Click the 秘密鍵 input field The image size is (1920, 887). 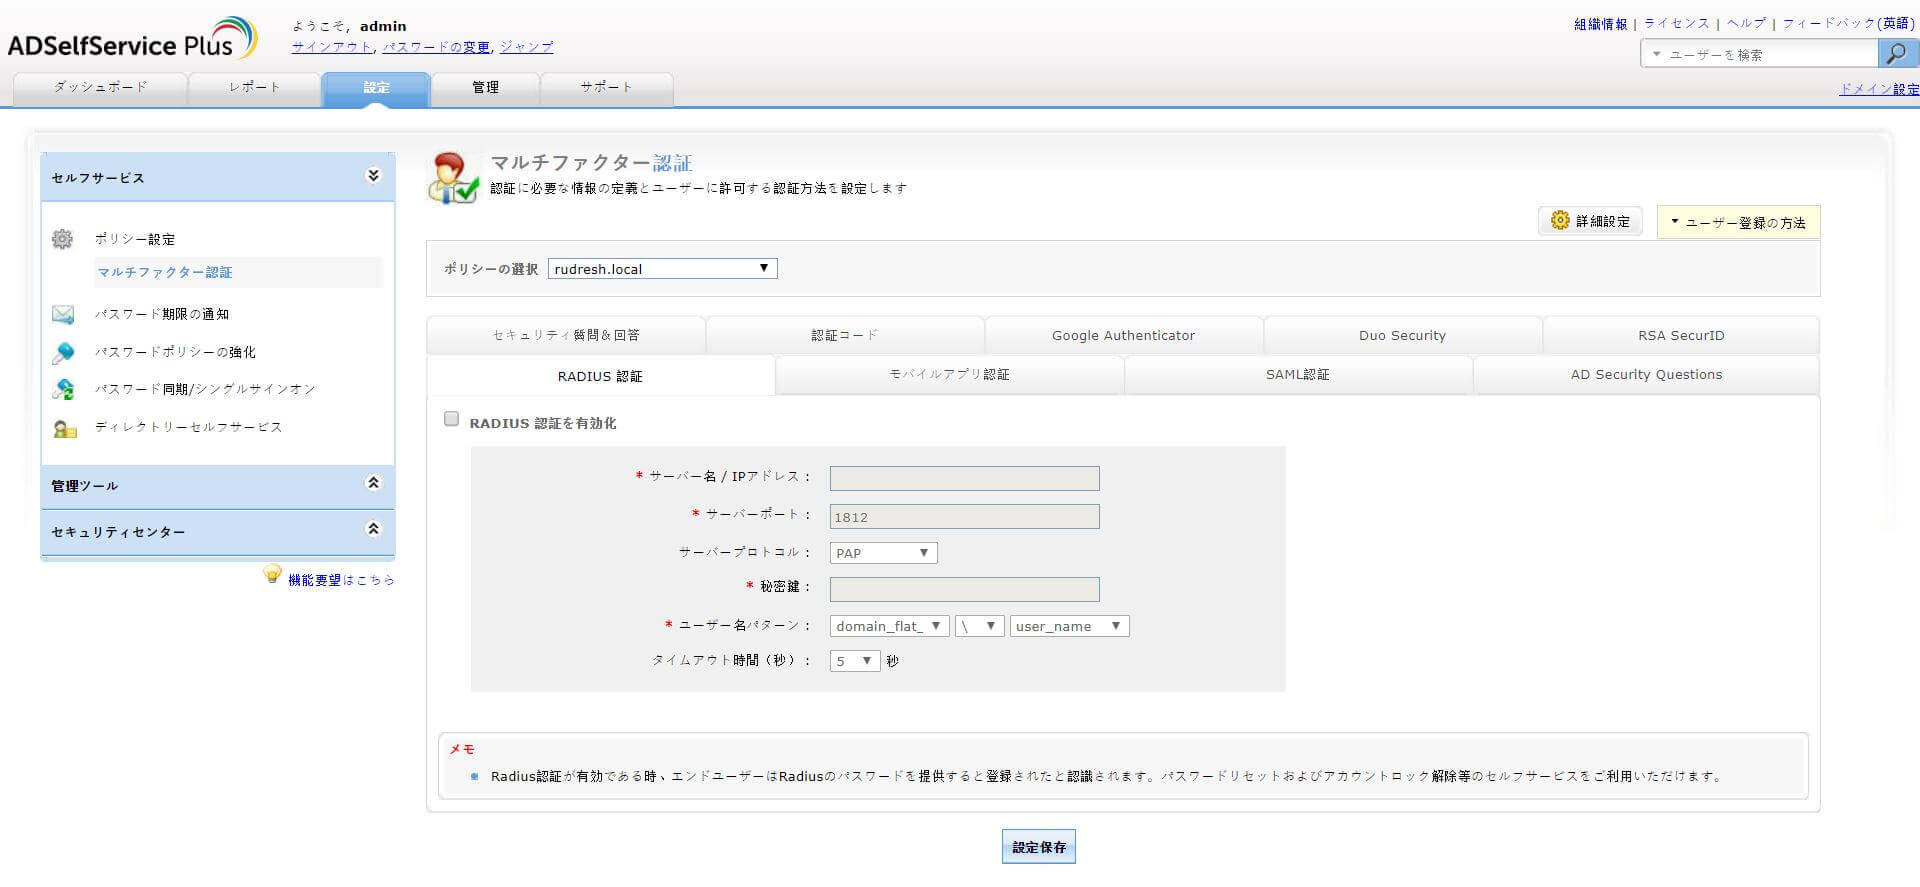964,589
